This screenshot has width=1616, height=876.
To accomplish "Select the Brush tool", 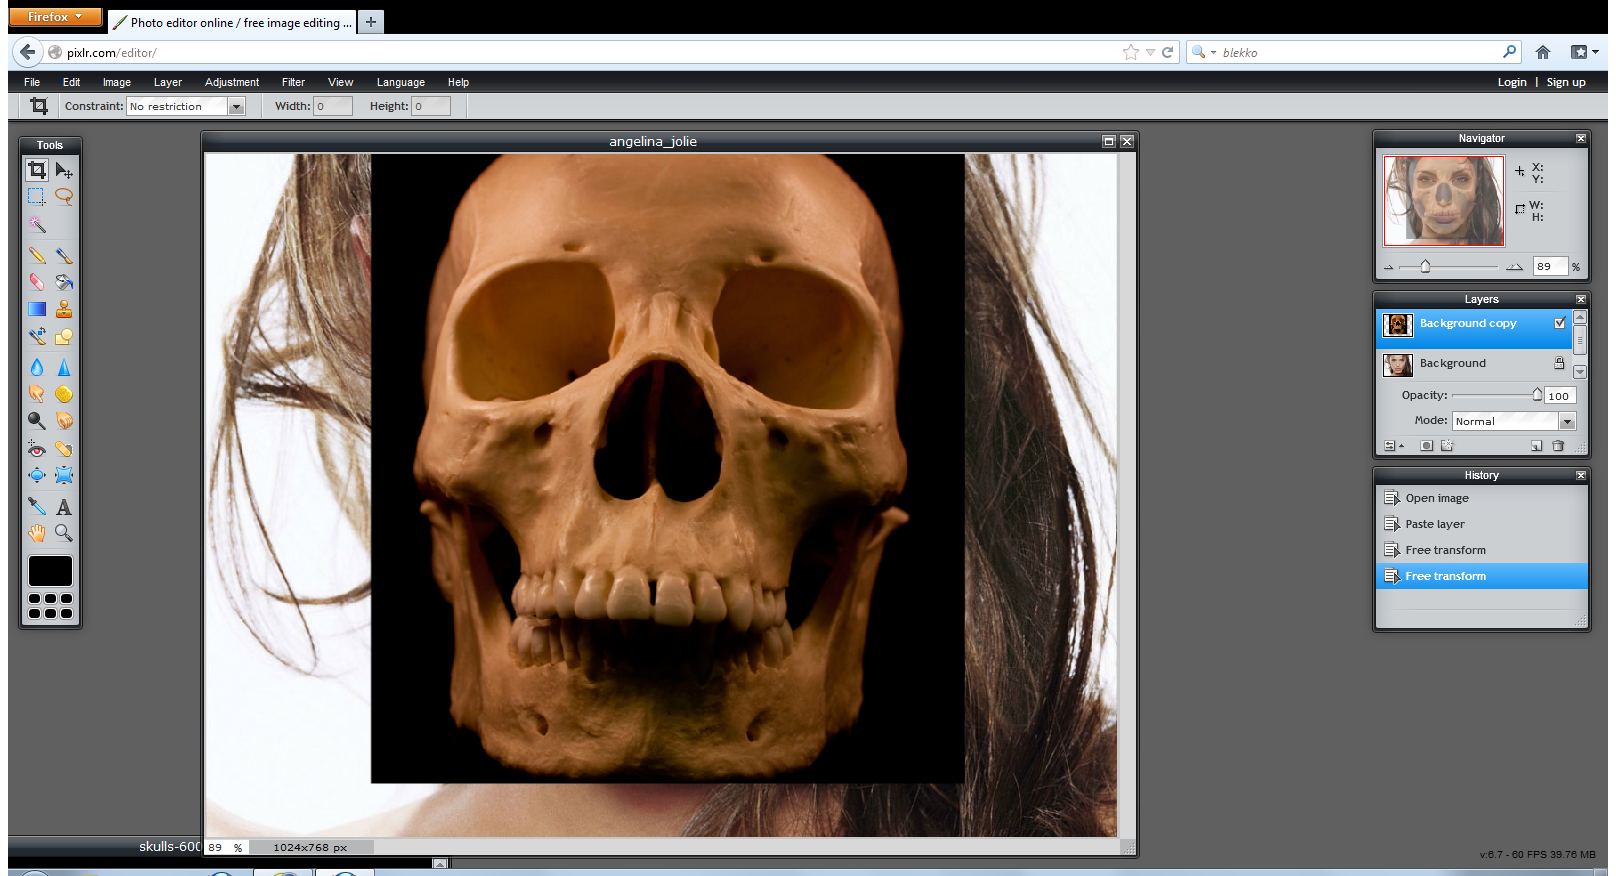I will click(x=64, y=256).
